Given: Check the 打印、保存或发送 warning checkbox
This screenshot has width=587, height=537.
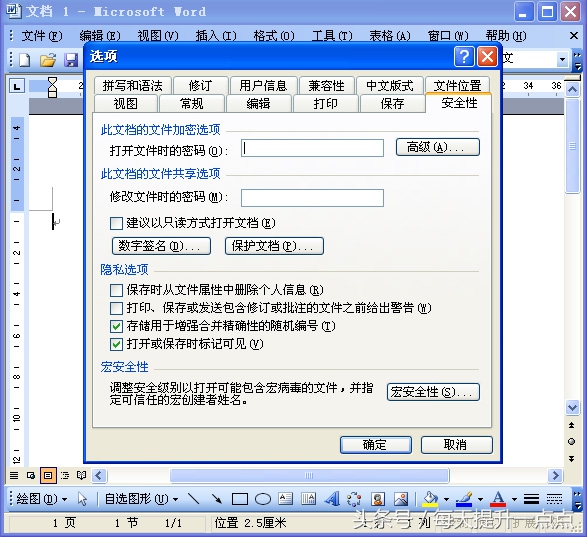Looking at the screenshot, I should pyautogui.click(x=116, y=308).
